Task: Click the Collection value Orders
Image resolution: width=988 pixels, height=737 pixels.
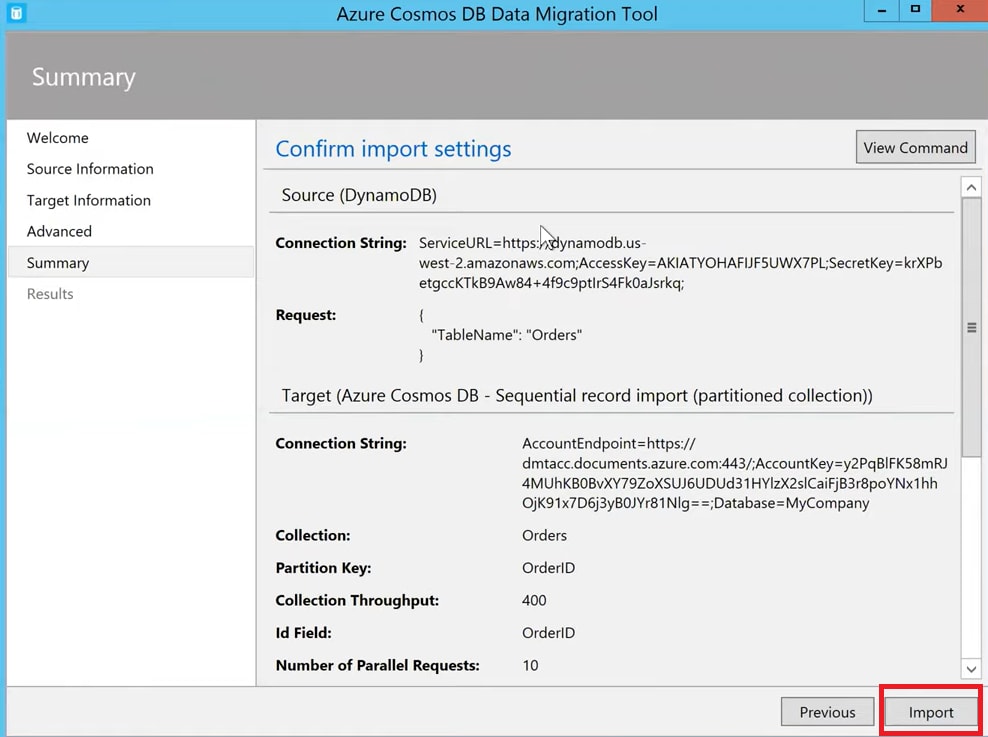Action: 544,535
